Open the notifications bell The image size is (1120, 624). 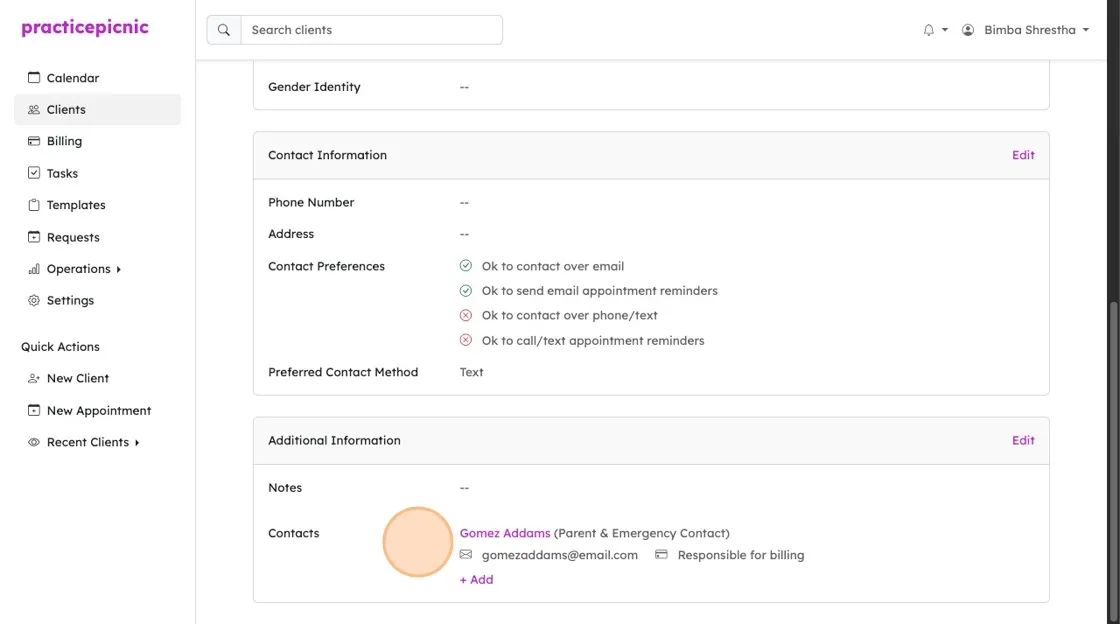[x=929, y=30]
